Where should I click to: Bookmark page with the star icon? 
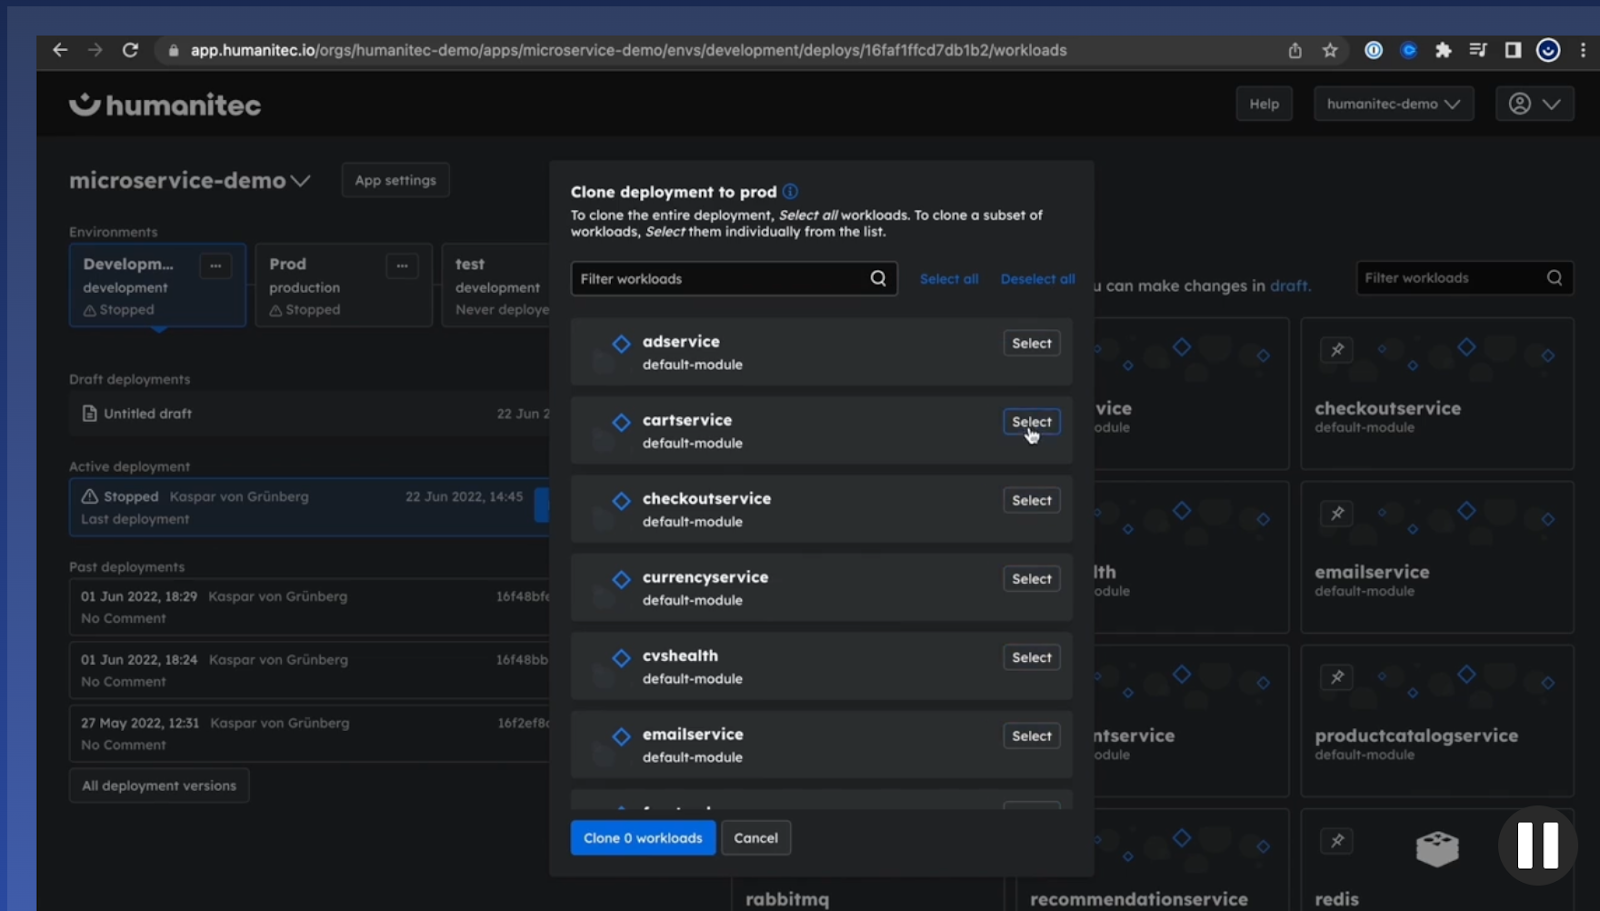pyautogui.click(x=1330, y=50)
